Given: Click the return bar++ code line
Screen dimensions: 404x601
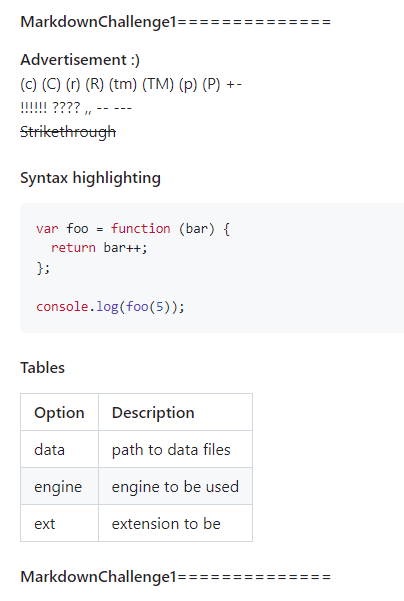Looking at the screenshot, I should coord(99,248).
